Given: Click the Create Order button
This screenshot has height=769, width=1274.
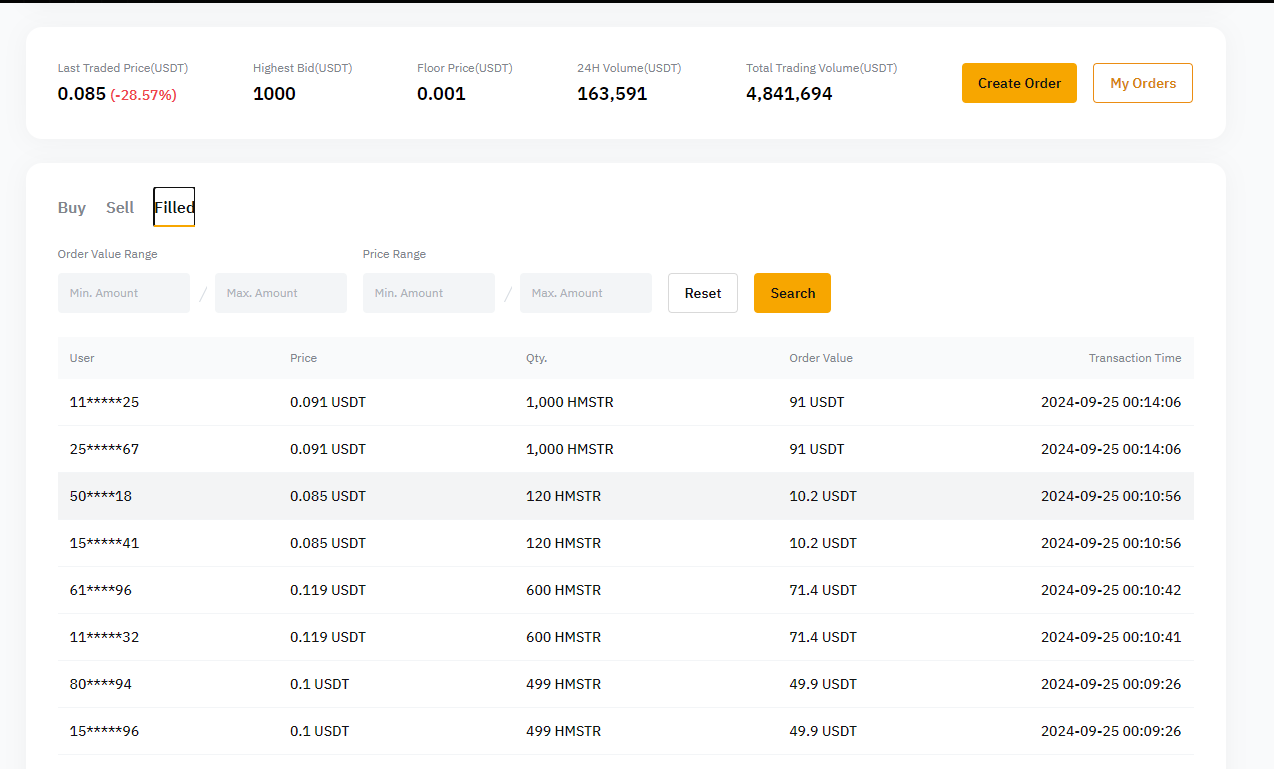Looking at the screenshot, I should 1018,83.
